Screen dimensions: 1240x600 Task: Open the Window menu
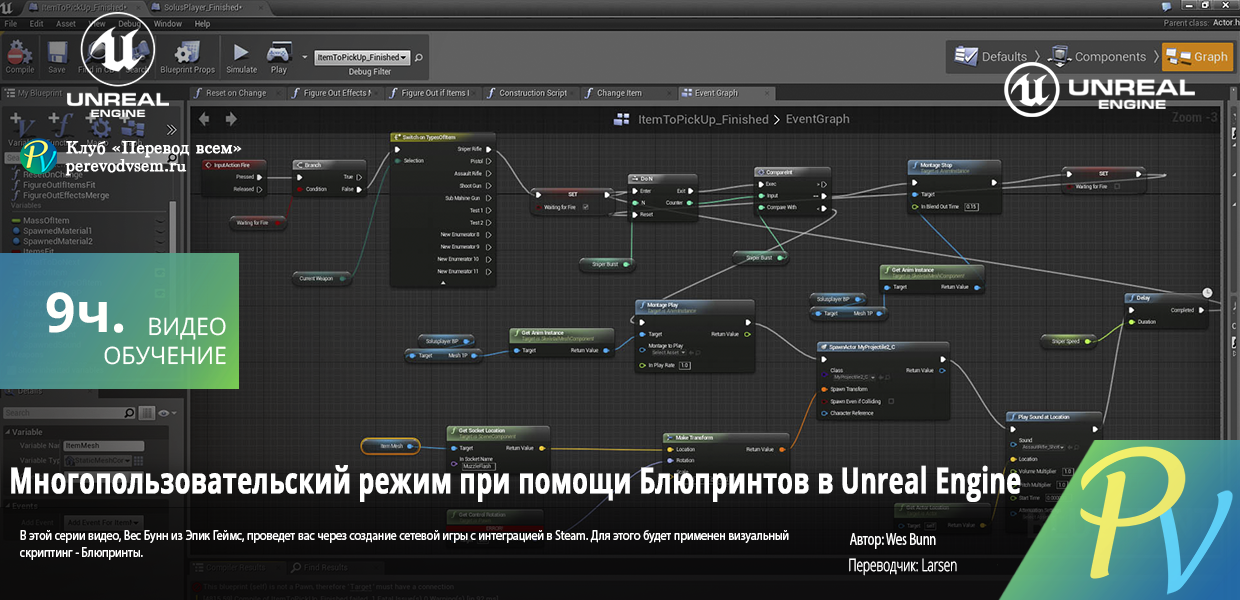click(168, 23)
